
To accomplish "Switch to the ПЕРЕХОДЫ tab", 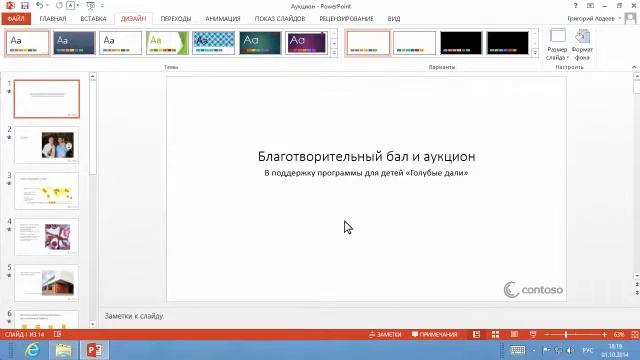I will (x=176, y=19).
